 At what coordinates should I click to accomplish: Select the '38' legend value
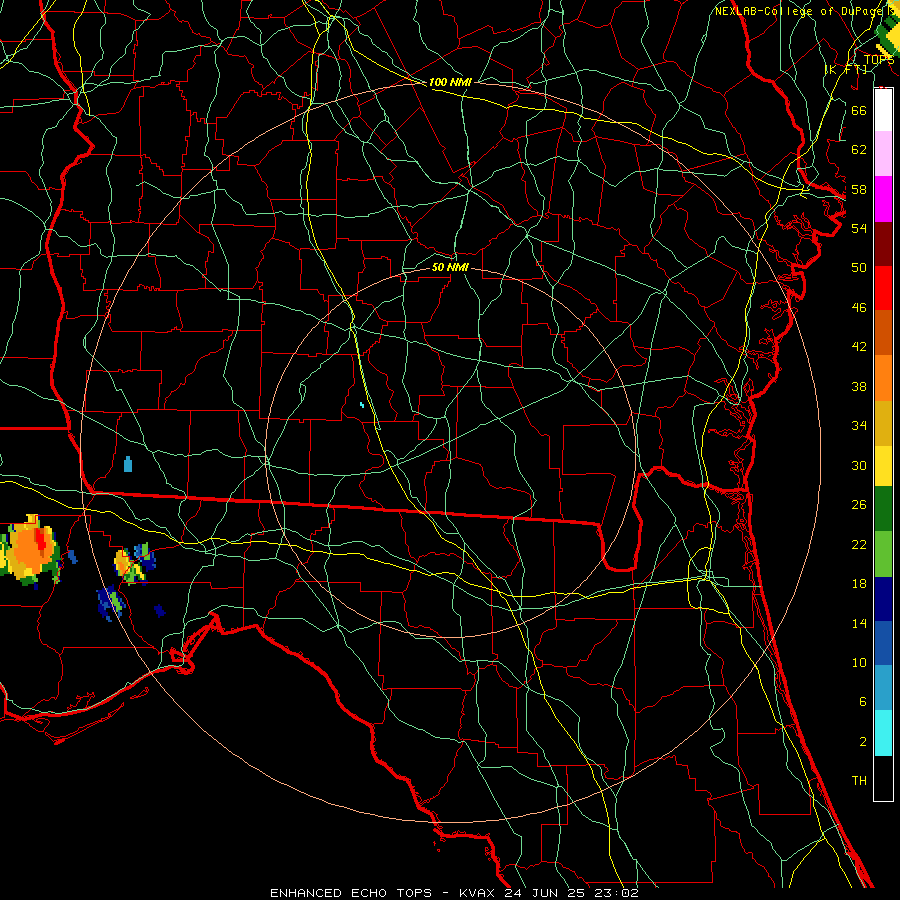pos(859,387)
